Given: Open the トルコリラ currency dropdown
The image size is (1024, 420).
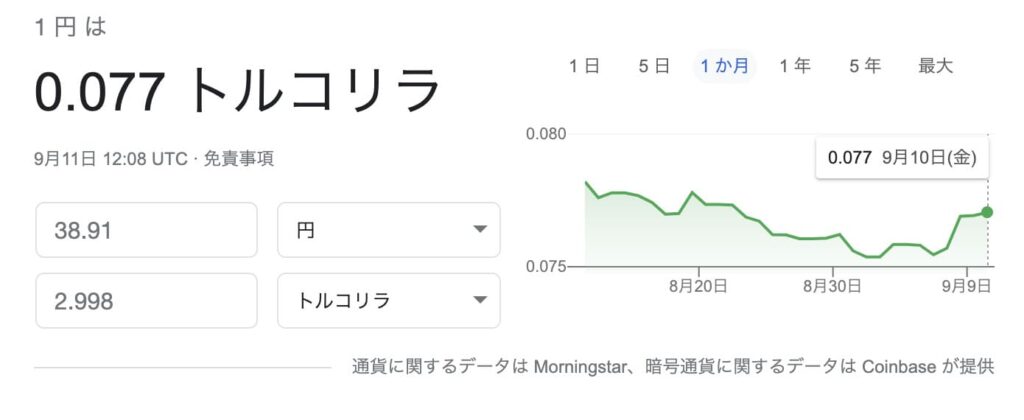Looking at the screenshot, I should [389, 300].
